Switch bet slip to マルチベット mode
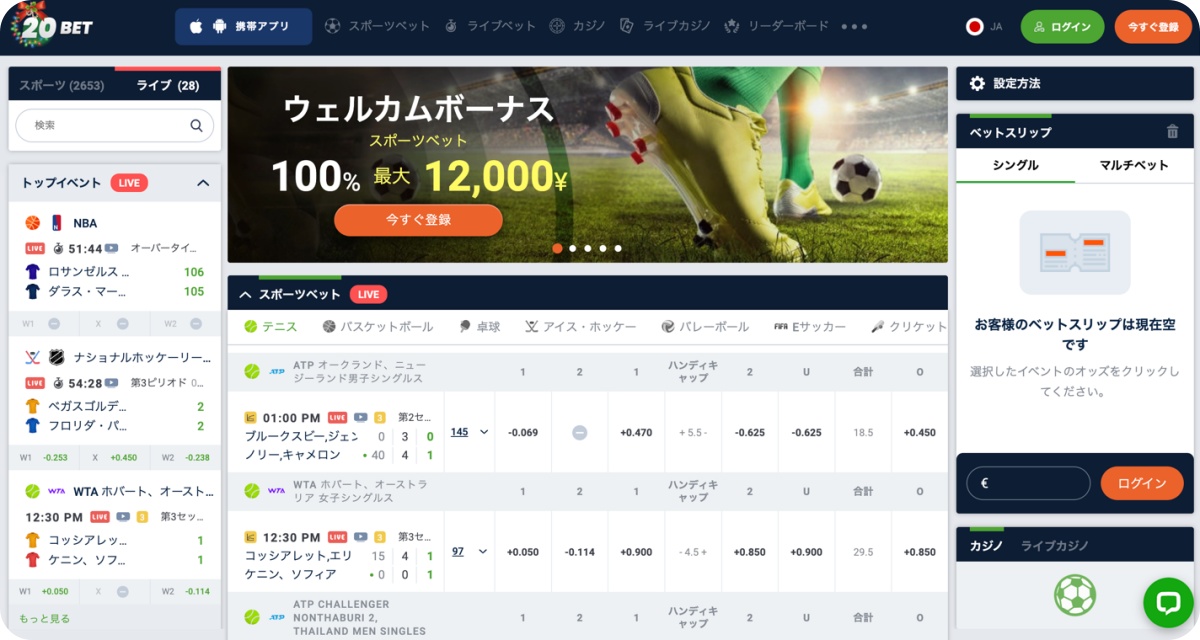 point(1134,166)
